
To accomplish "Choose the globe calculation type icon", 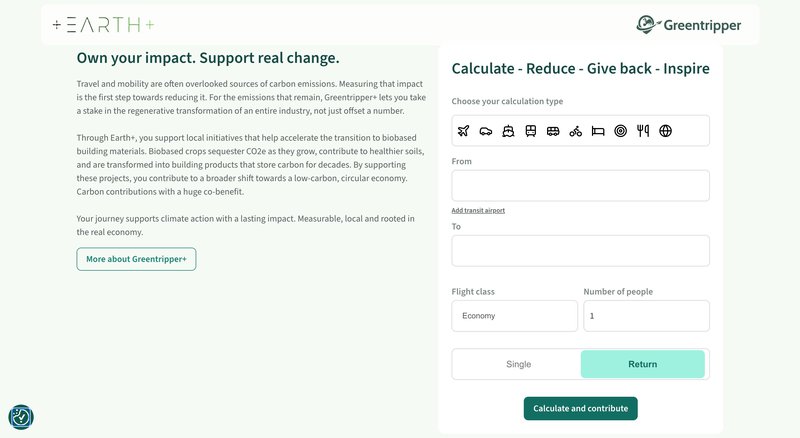I will pos(665,131).
